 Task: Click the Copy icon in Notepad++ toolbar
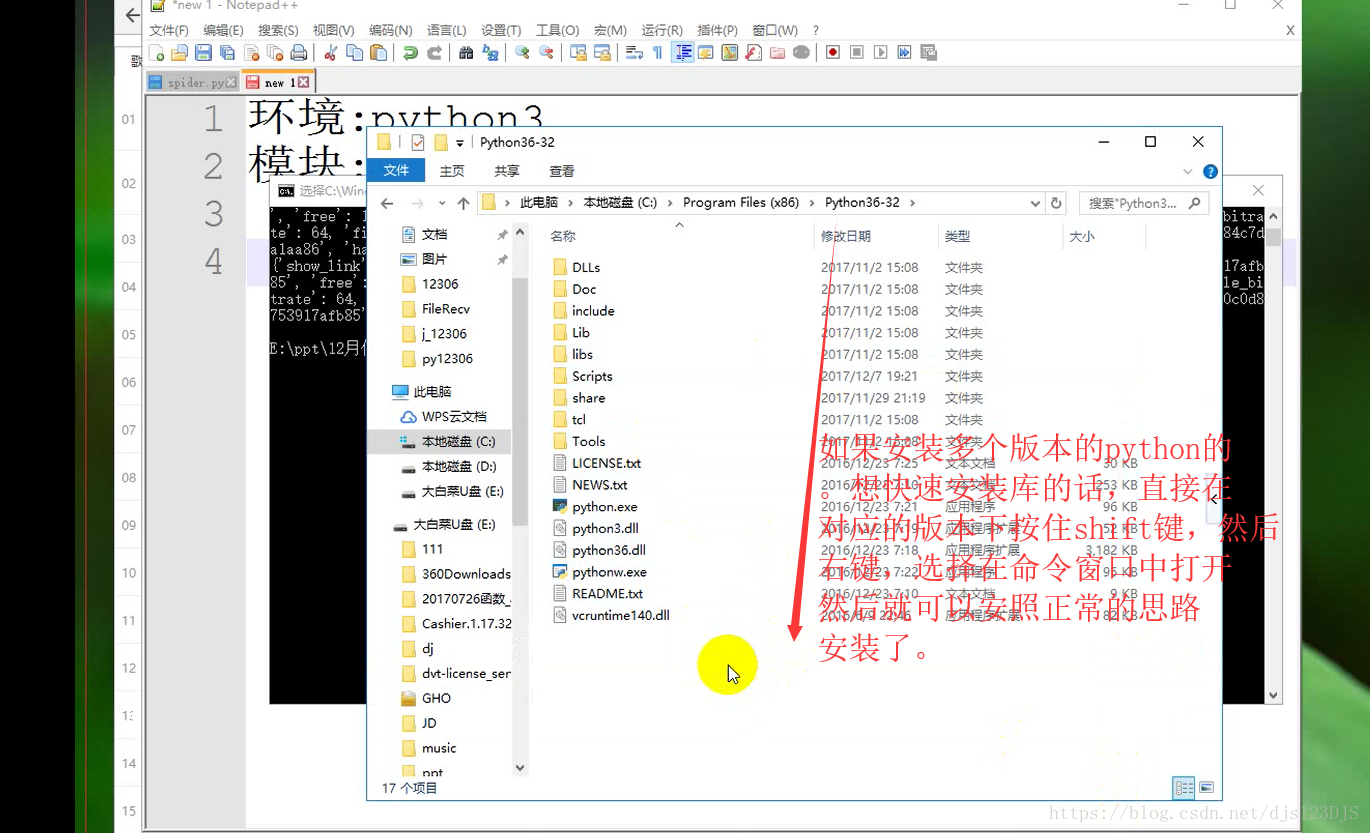[x=355, y=53]
